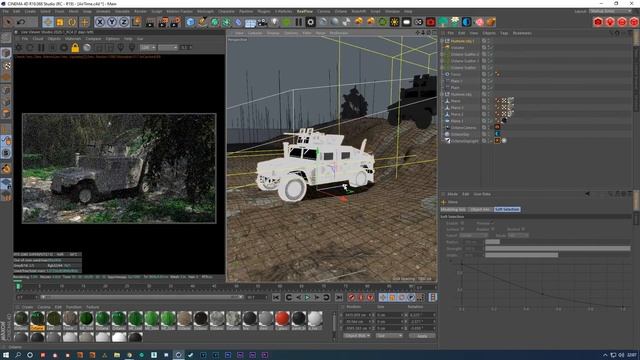Open the Object Manager Tags menu

tap(504, 33)
